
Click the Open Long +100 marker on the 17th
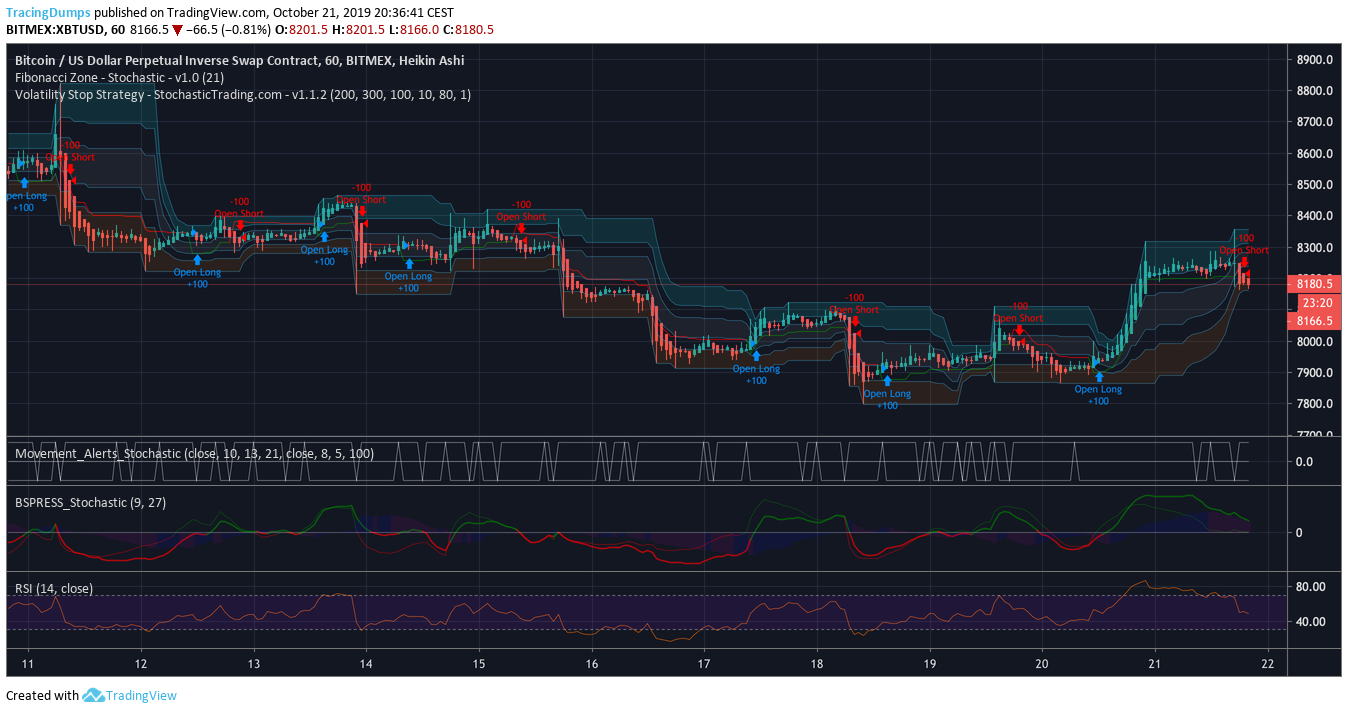(x=756, y=367)
